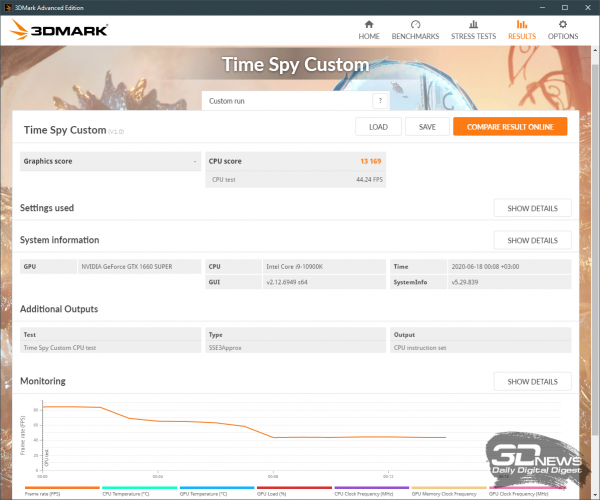Click the title bar app icon
Viewport: 600px width, 500px height.
tap(9, 5)
